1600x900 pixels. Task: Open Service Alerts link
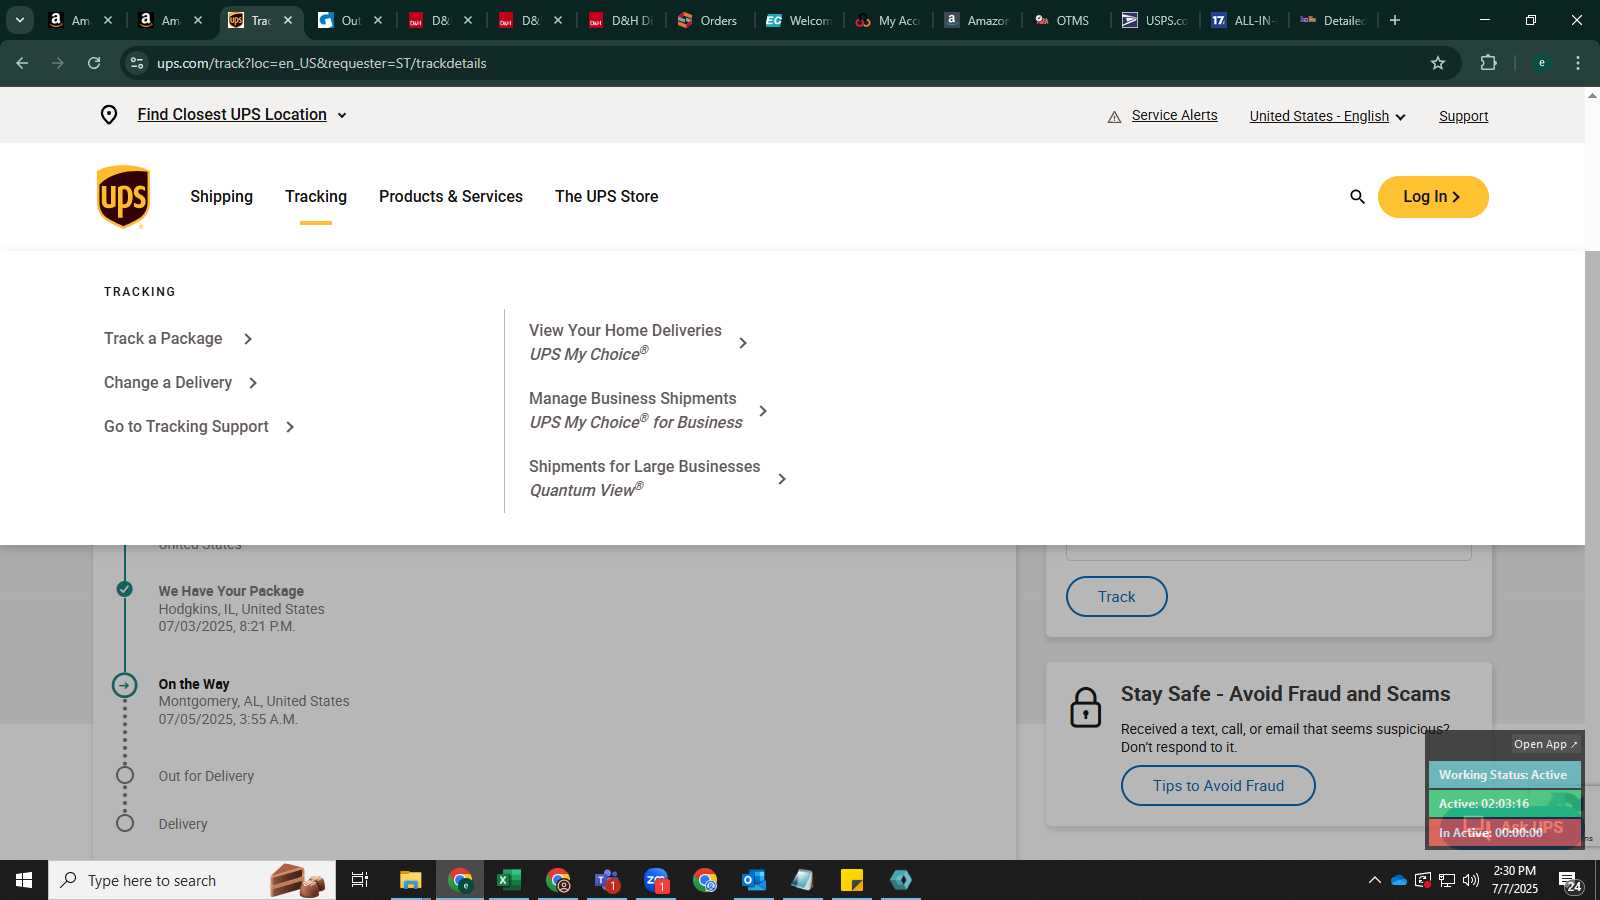coord(1174,116)
